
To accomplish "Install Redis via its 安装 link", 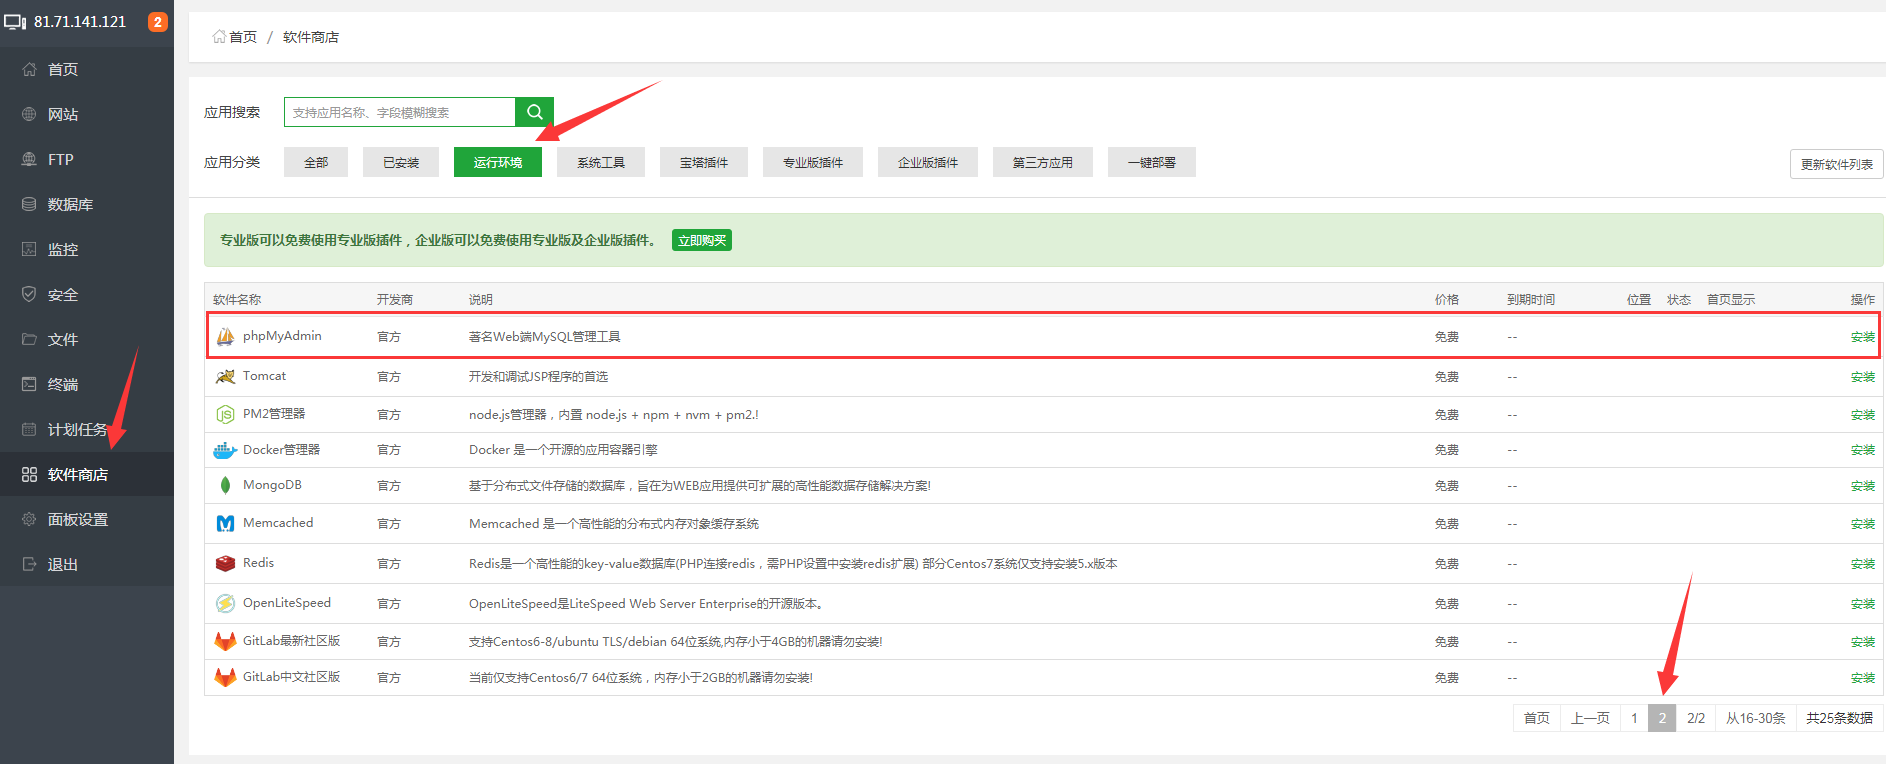I will [1863, 564].
